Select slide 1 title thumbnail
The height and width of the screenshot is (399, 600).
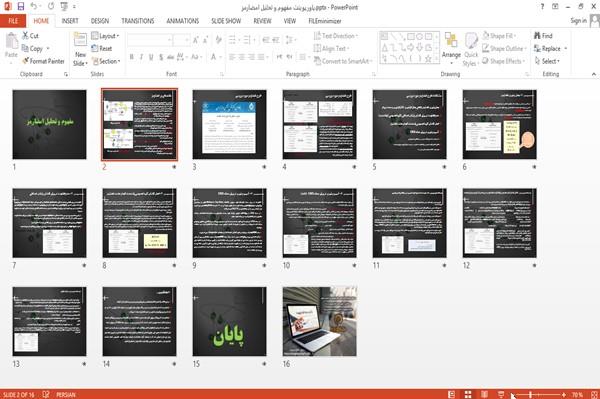tap(49, 124)
